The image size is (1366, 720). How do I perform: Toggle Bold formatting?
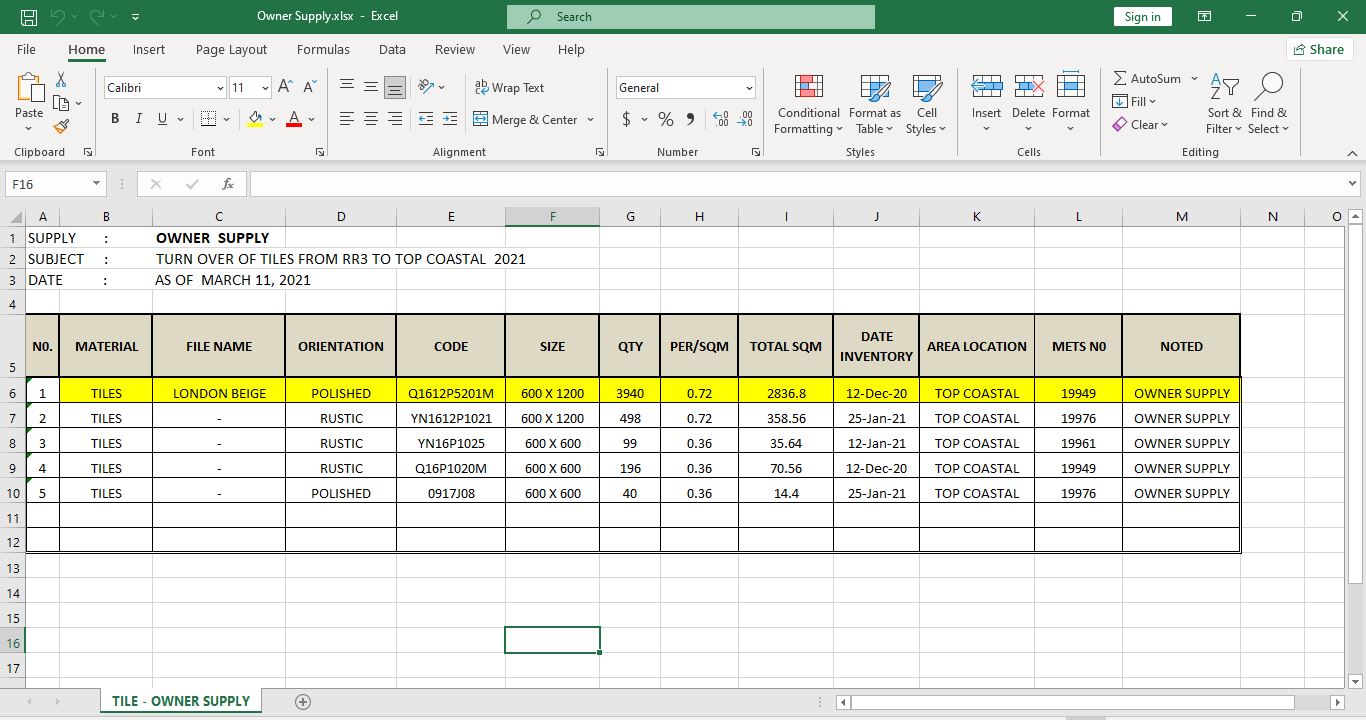(114, 119)
